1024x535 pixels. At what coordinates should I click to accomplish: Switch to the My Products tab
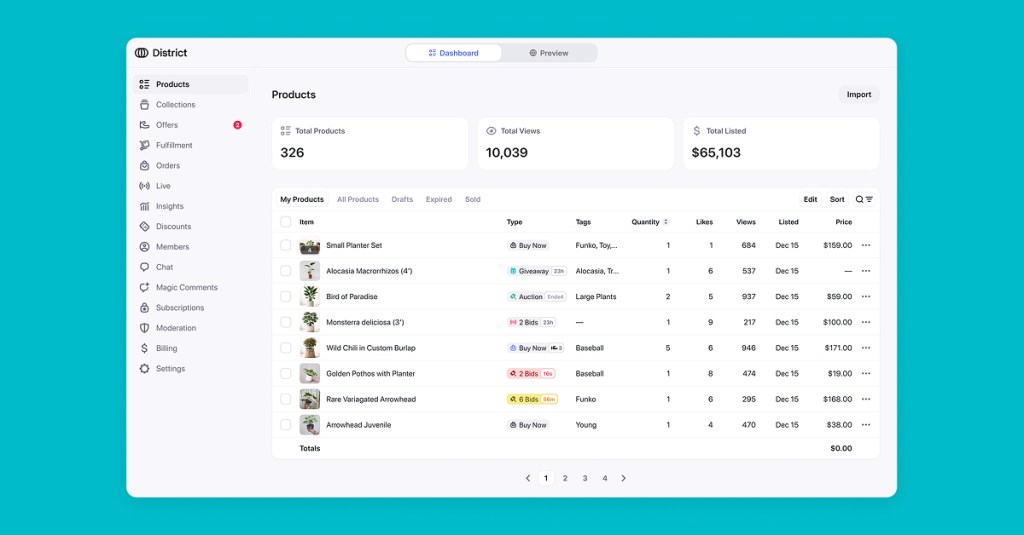pos(302,199)
